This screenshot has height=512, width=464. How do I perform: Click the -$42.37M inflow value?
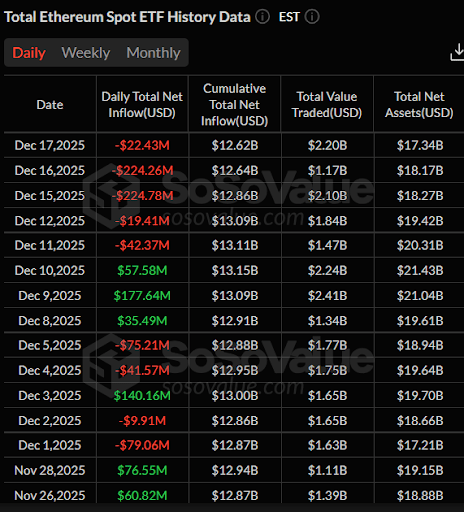point(142,245)
